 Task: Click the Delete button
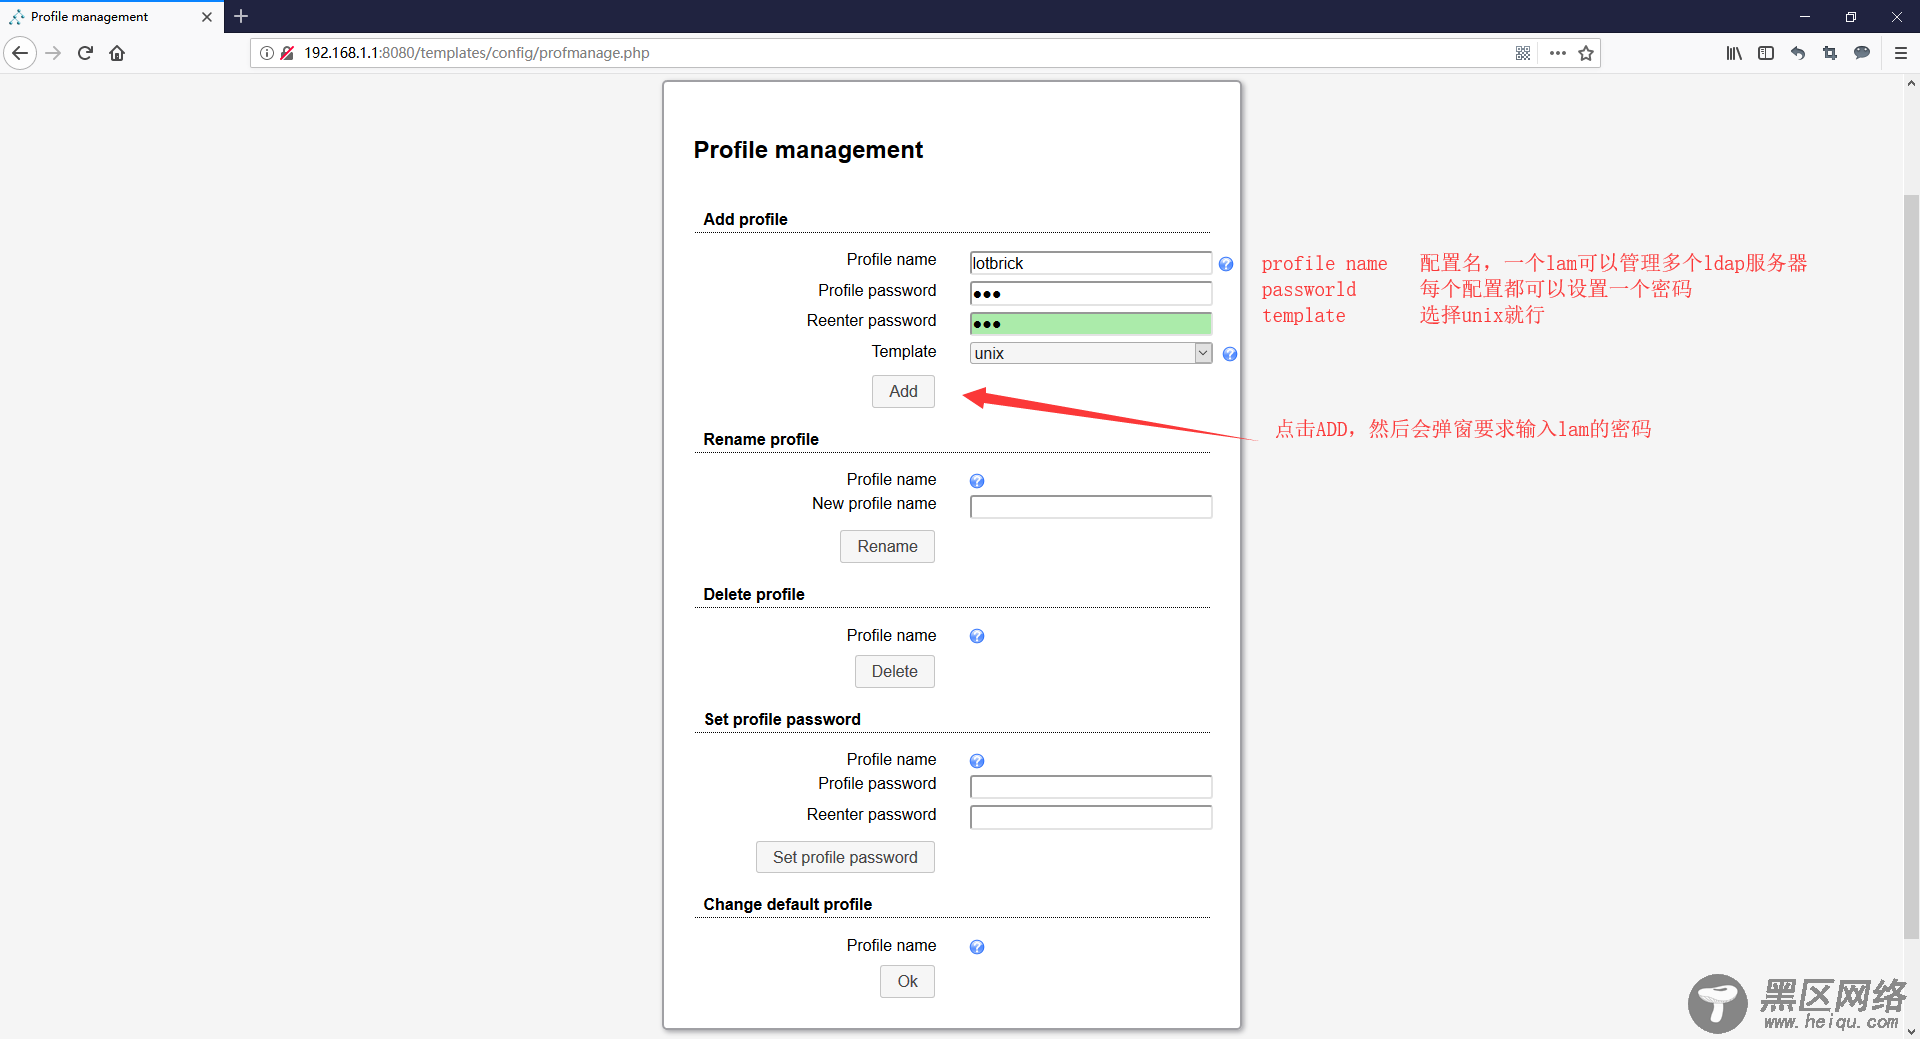click(x=894, y=671)
